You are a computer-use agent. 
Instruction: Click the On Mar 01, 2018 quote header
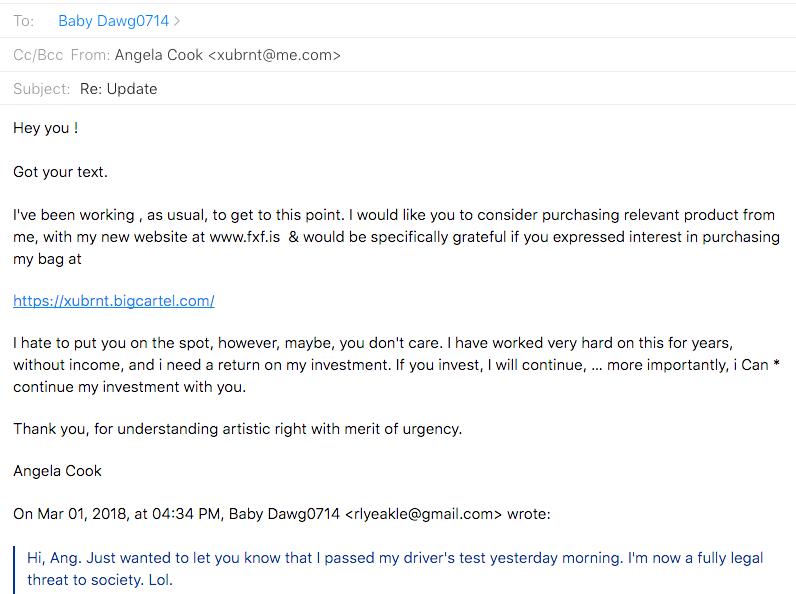[282, 514]
